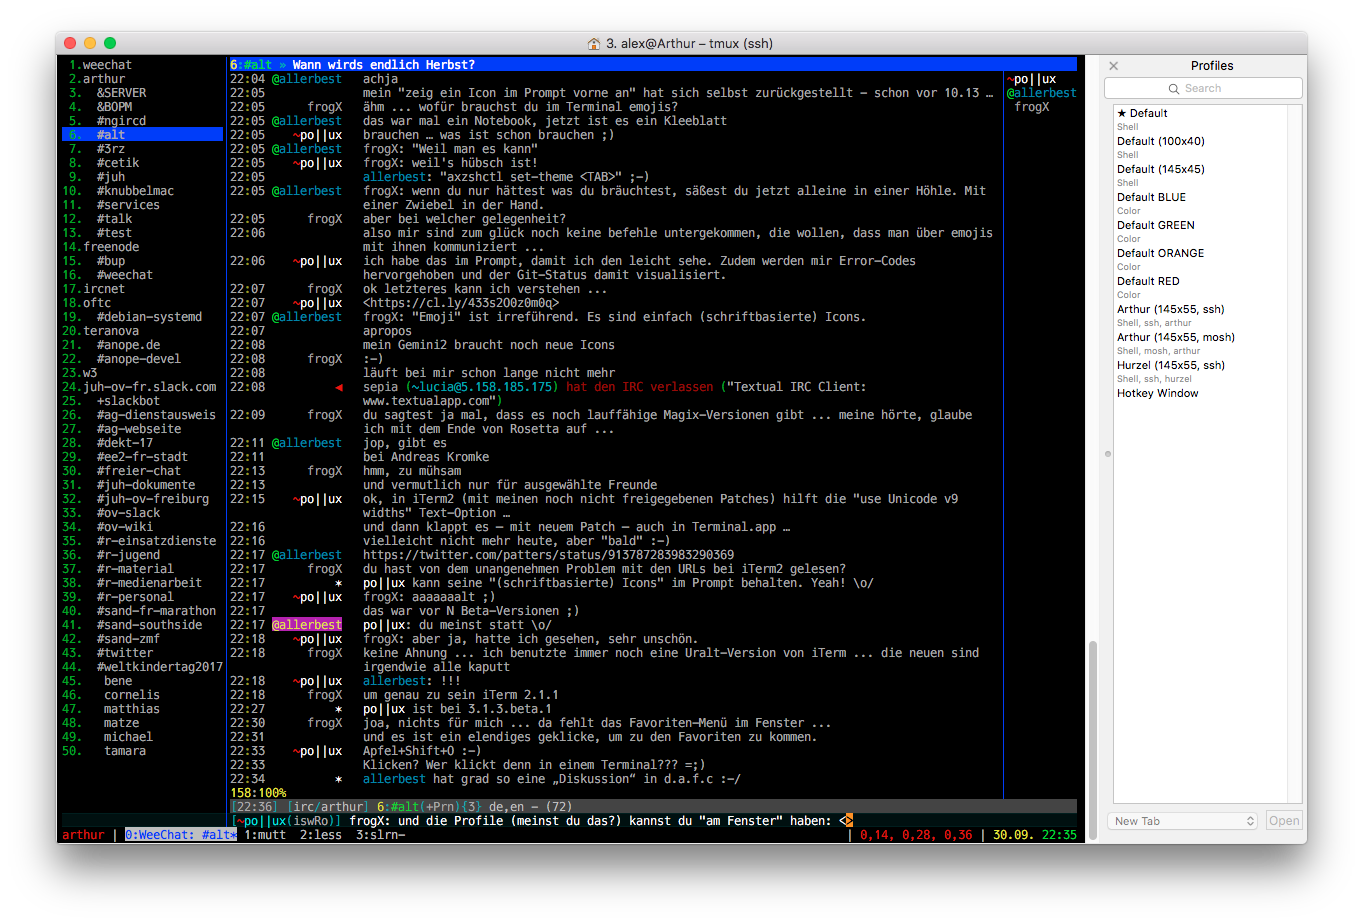
Task: Click frogX in the nicklist
Action: click(1031, 107)
